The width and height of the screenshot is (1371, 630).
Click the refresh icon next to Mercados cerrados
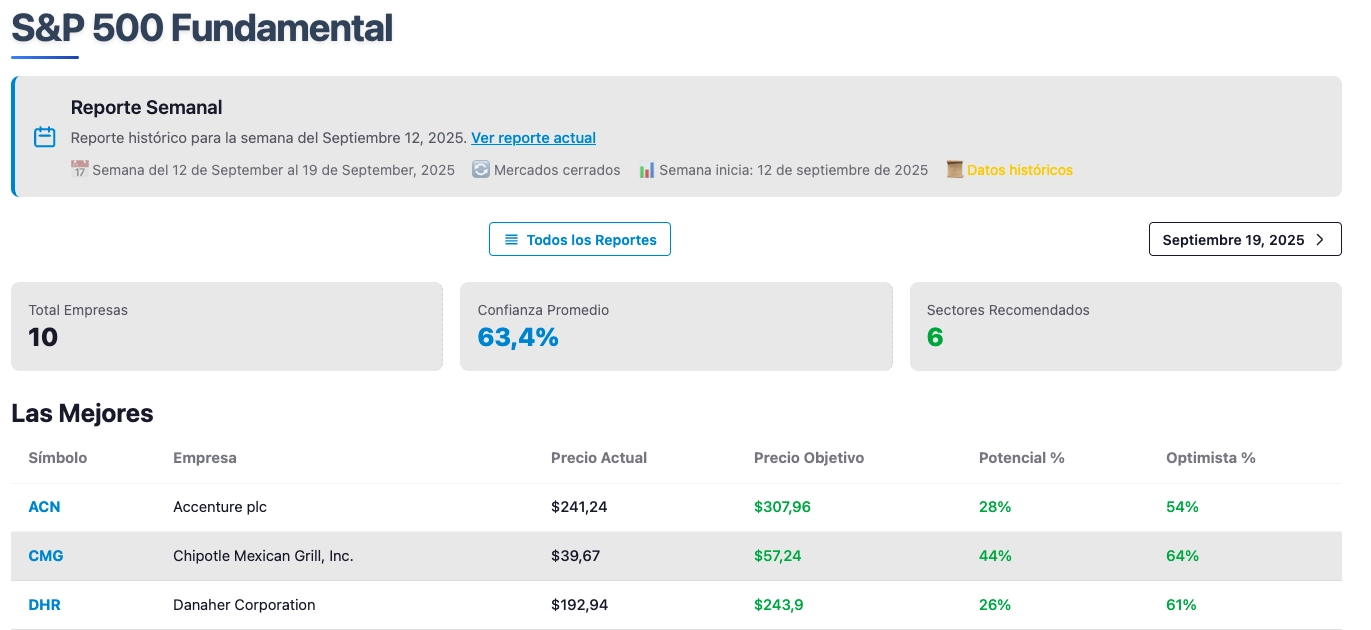tap(481, 170)
